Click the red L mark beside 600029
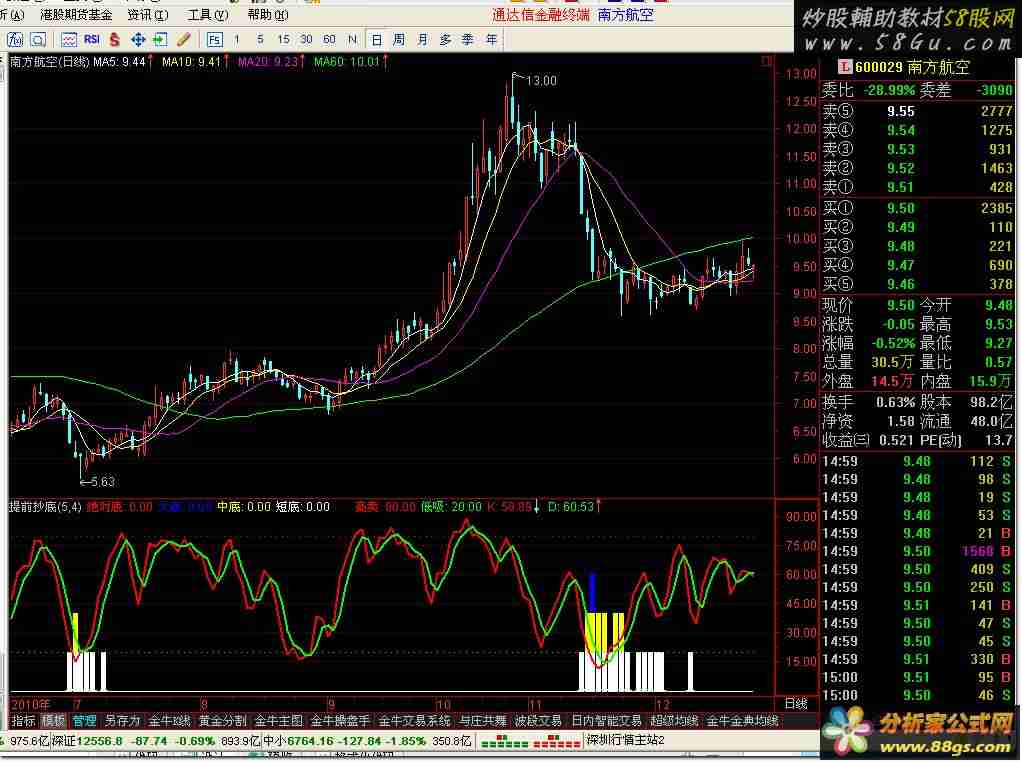The height and width of the screenshot is (762, 1022). pos(845,66)
